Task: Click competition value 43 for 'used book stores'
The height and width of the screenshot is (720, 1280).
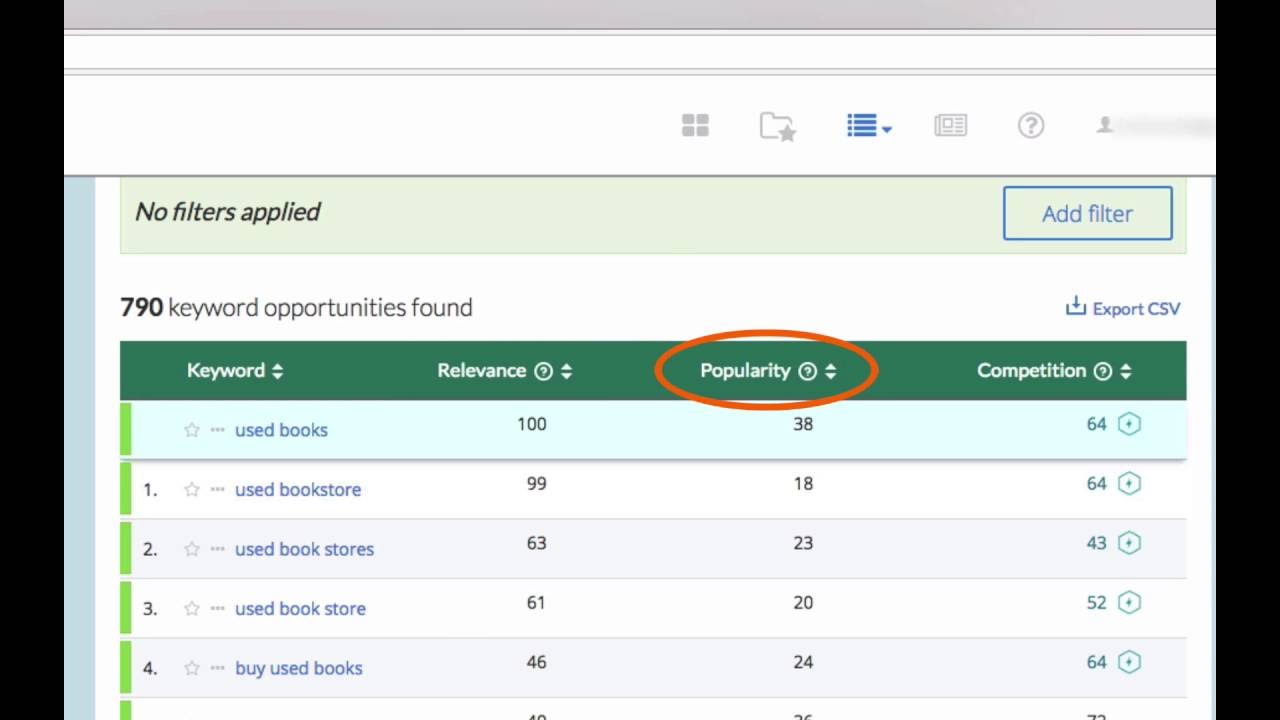Action: click(1097, 543)
